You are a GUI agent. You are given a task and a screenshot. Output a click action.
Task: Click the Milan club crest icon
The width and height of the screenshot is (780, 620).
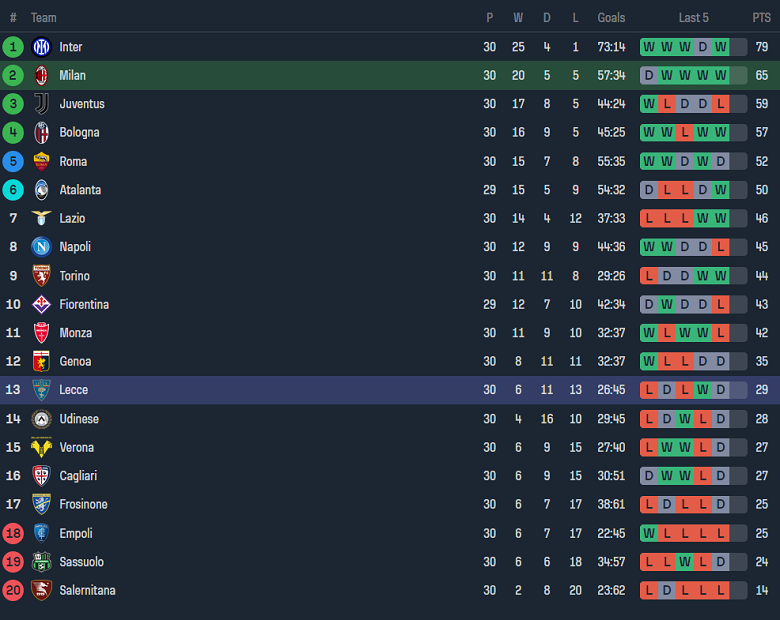41,75
